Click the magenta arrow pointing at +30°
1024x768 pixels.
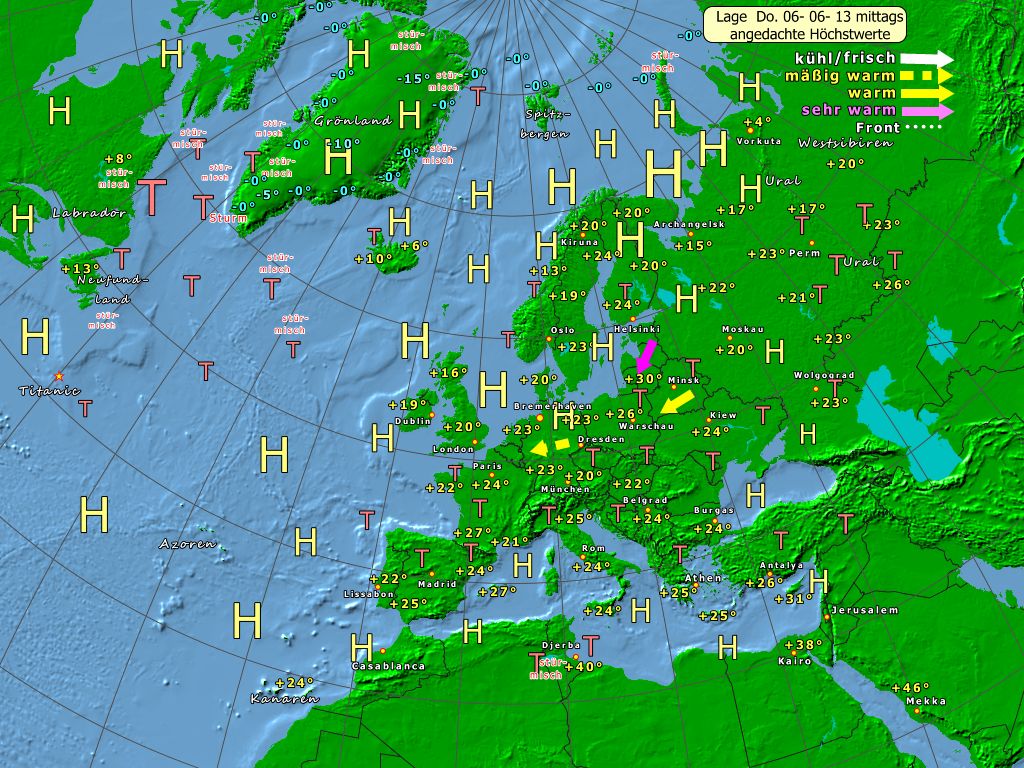coord(647,356)
